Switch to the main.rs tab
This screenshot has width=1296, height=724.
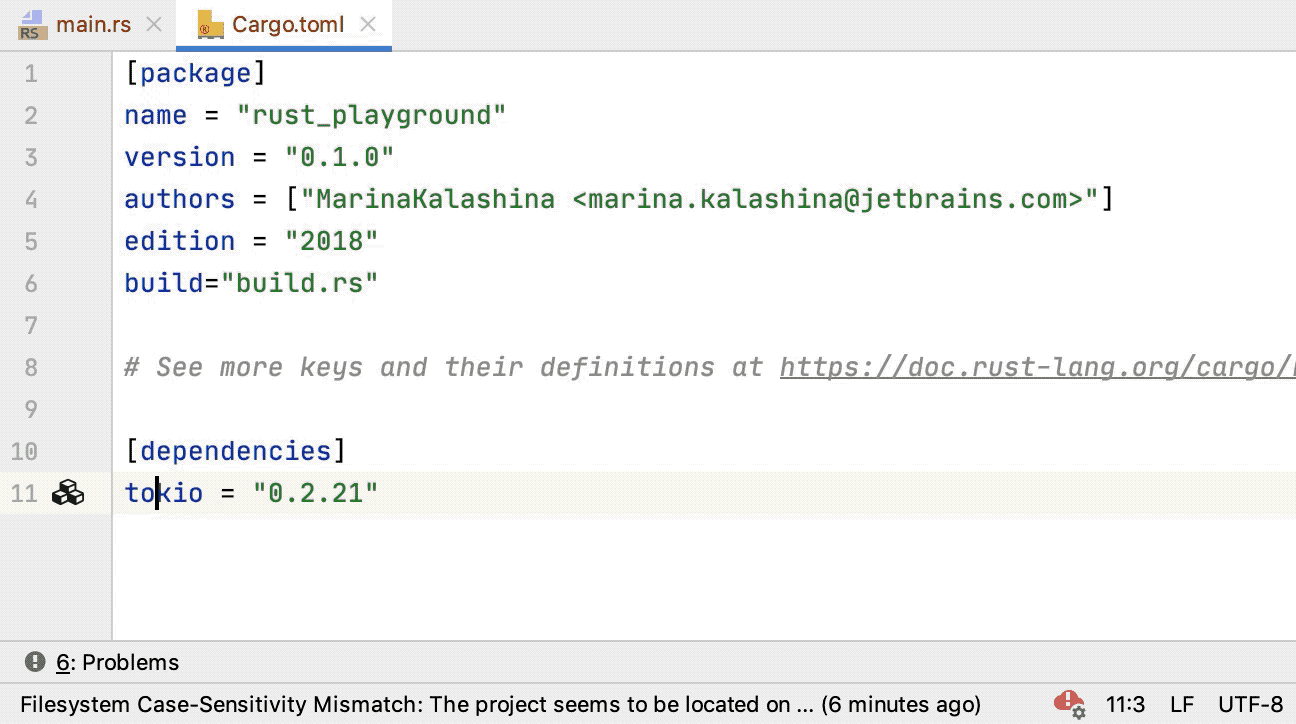[x=92, y=25]
